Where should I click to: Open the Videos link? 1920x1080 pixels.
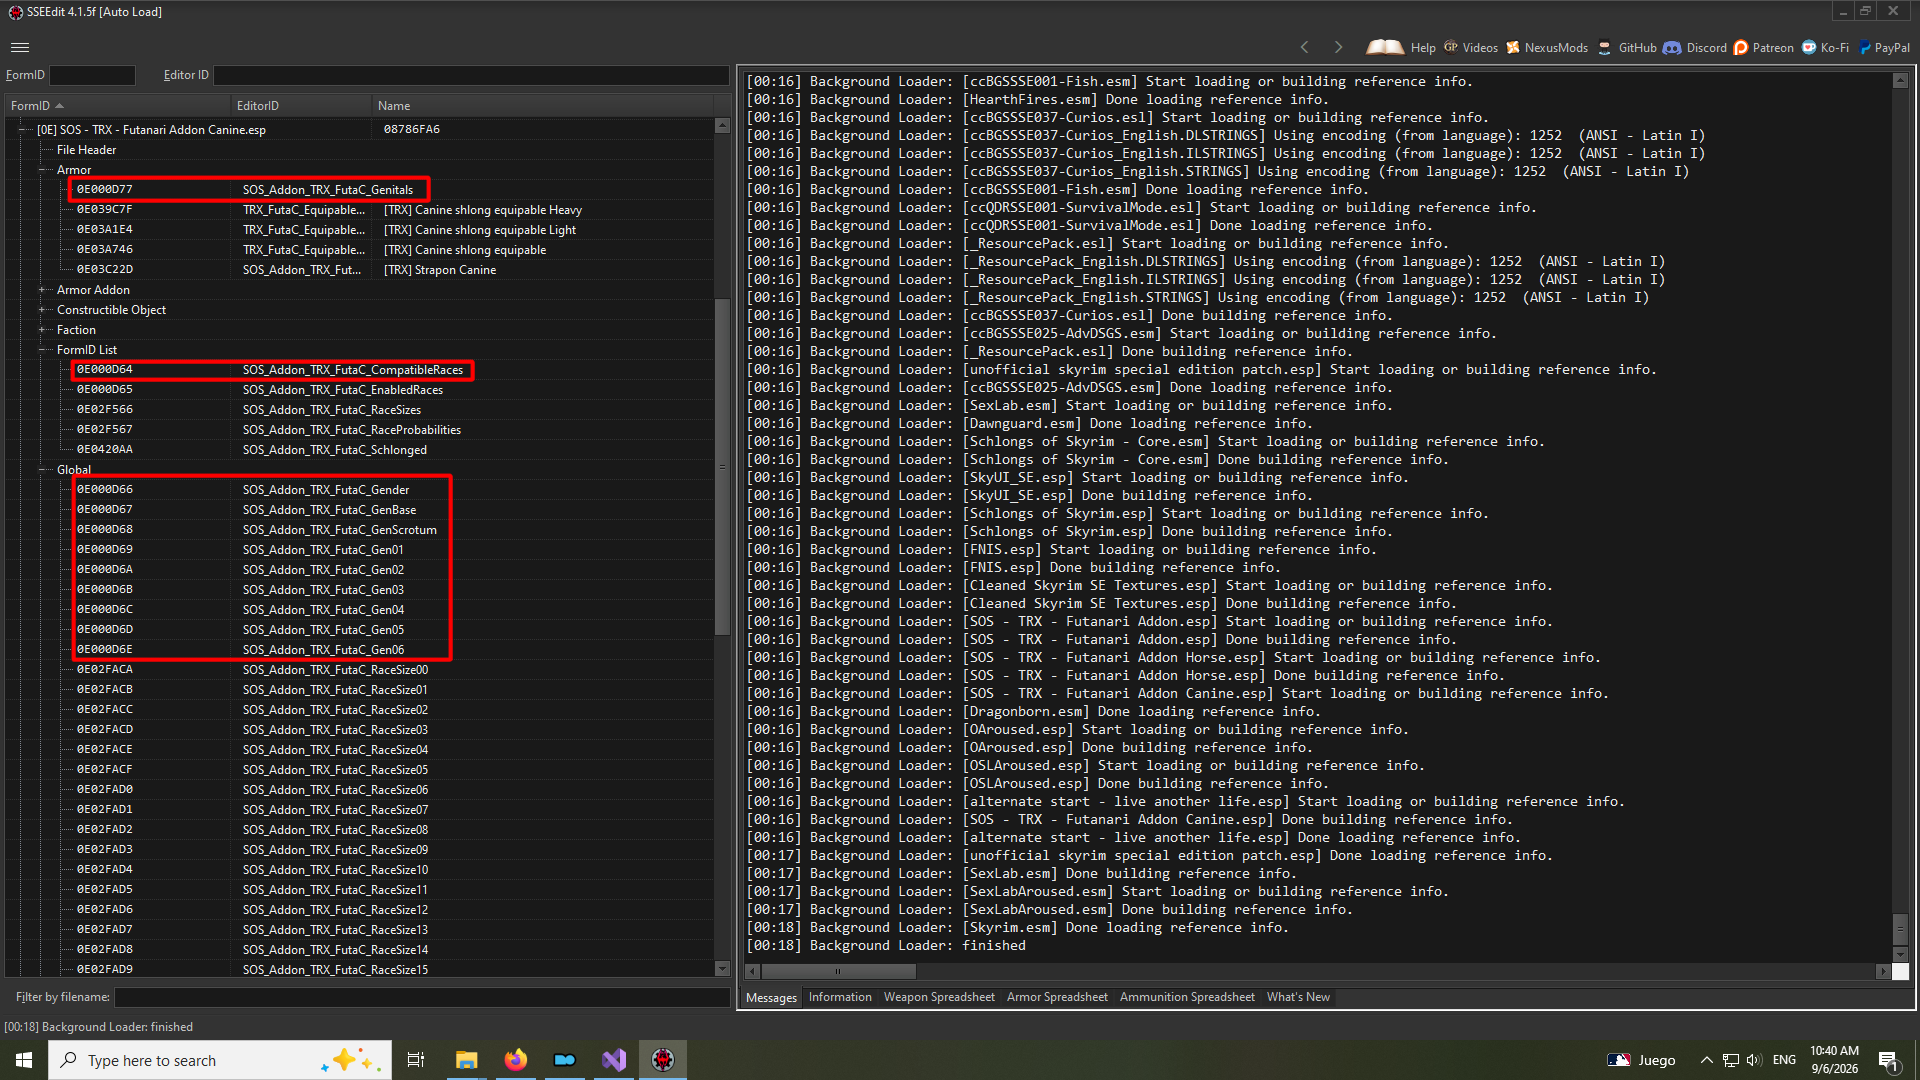click(x=1470, y=47)
